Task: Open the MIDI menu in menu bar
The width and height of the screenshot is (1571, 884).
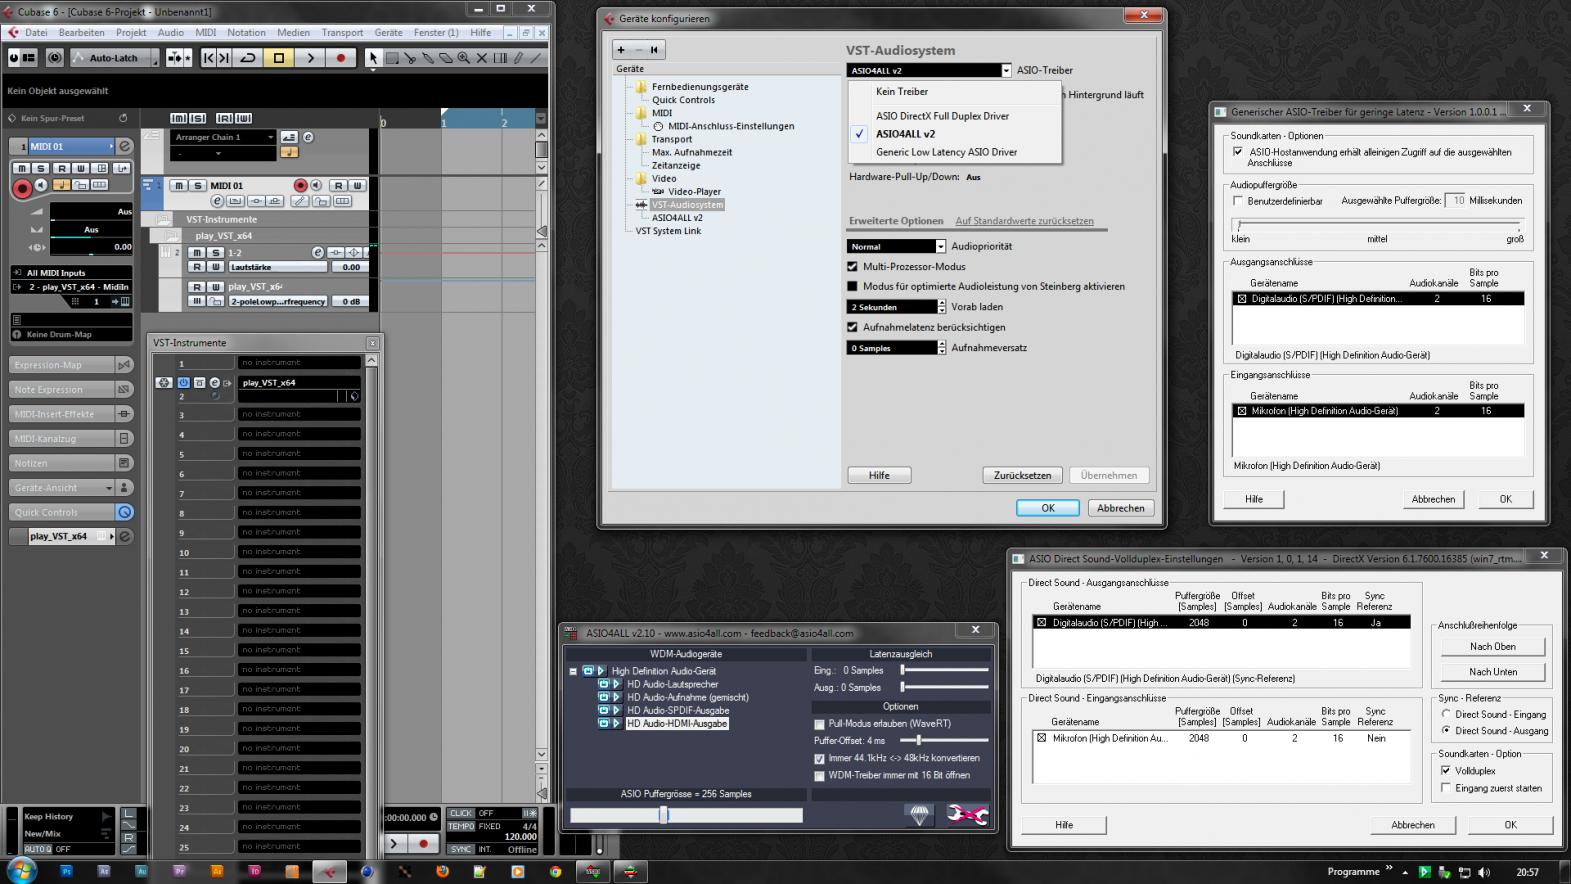Action: [x=205, y=33]
